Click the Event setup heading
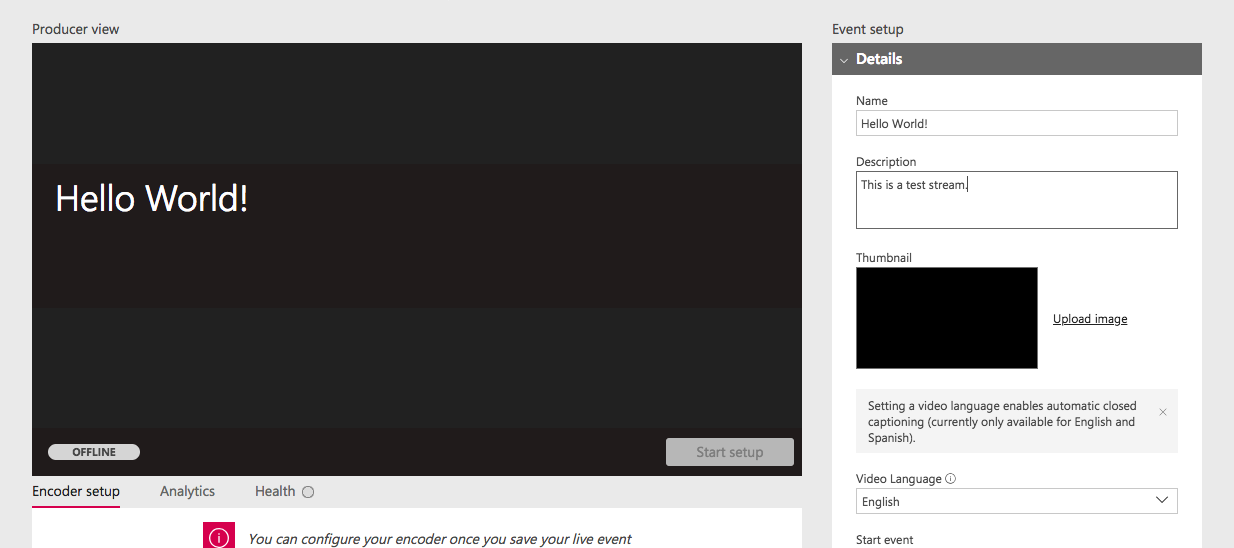The width and height of the screenshot is (1234, 548). click(x=868, y=29)
